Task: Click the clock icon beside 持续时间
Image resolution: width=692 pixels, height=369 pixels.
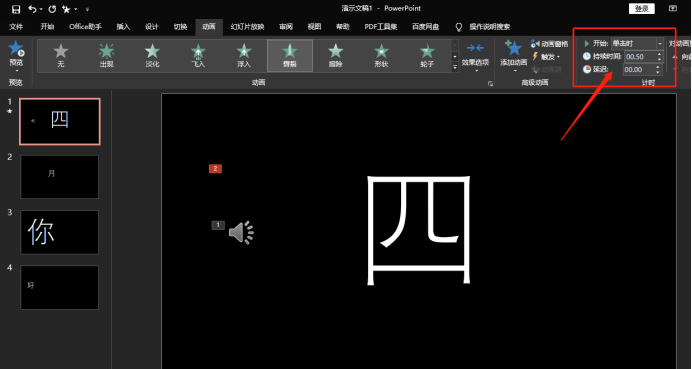Action: click(x=587, y=56)
